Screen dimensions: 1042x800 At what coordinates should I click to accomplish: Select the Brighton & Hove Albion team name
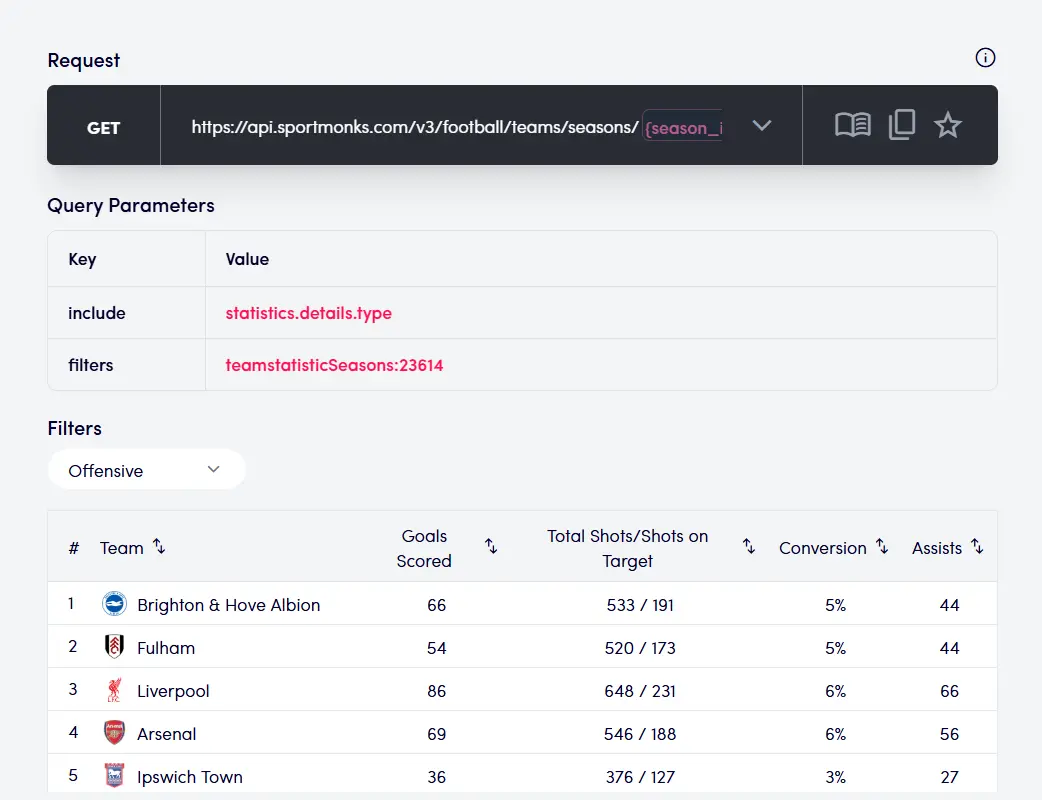point(229,605)
